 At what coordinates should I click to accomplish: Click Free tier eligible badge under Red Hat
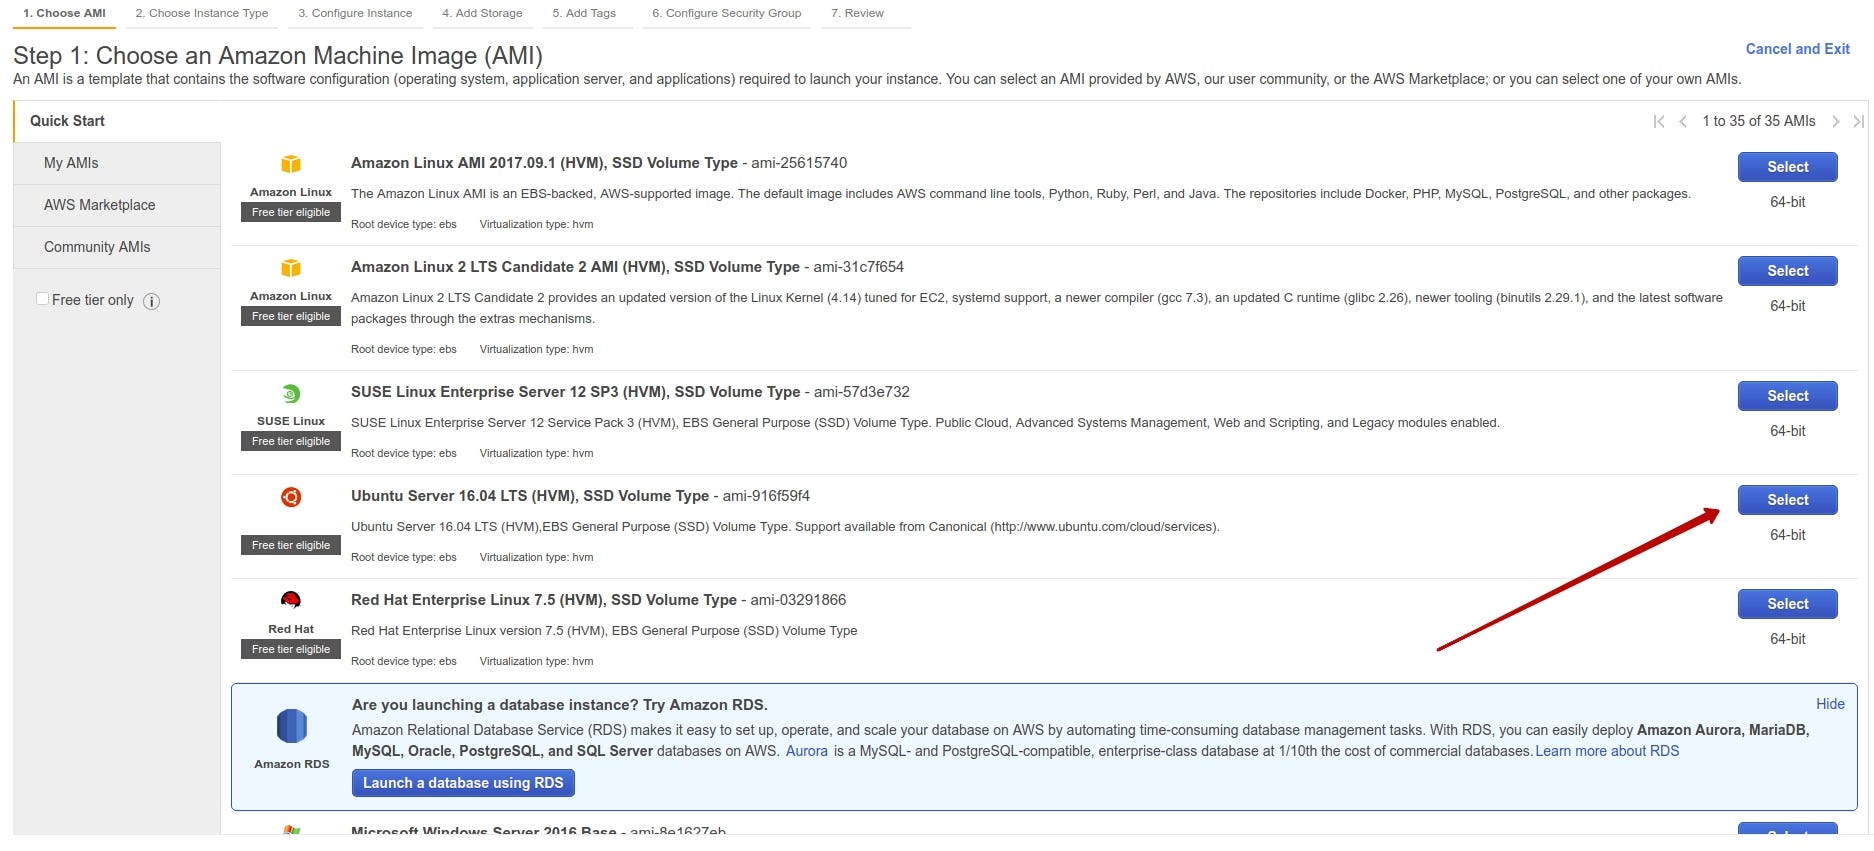[291, 649]
